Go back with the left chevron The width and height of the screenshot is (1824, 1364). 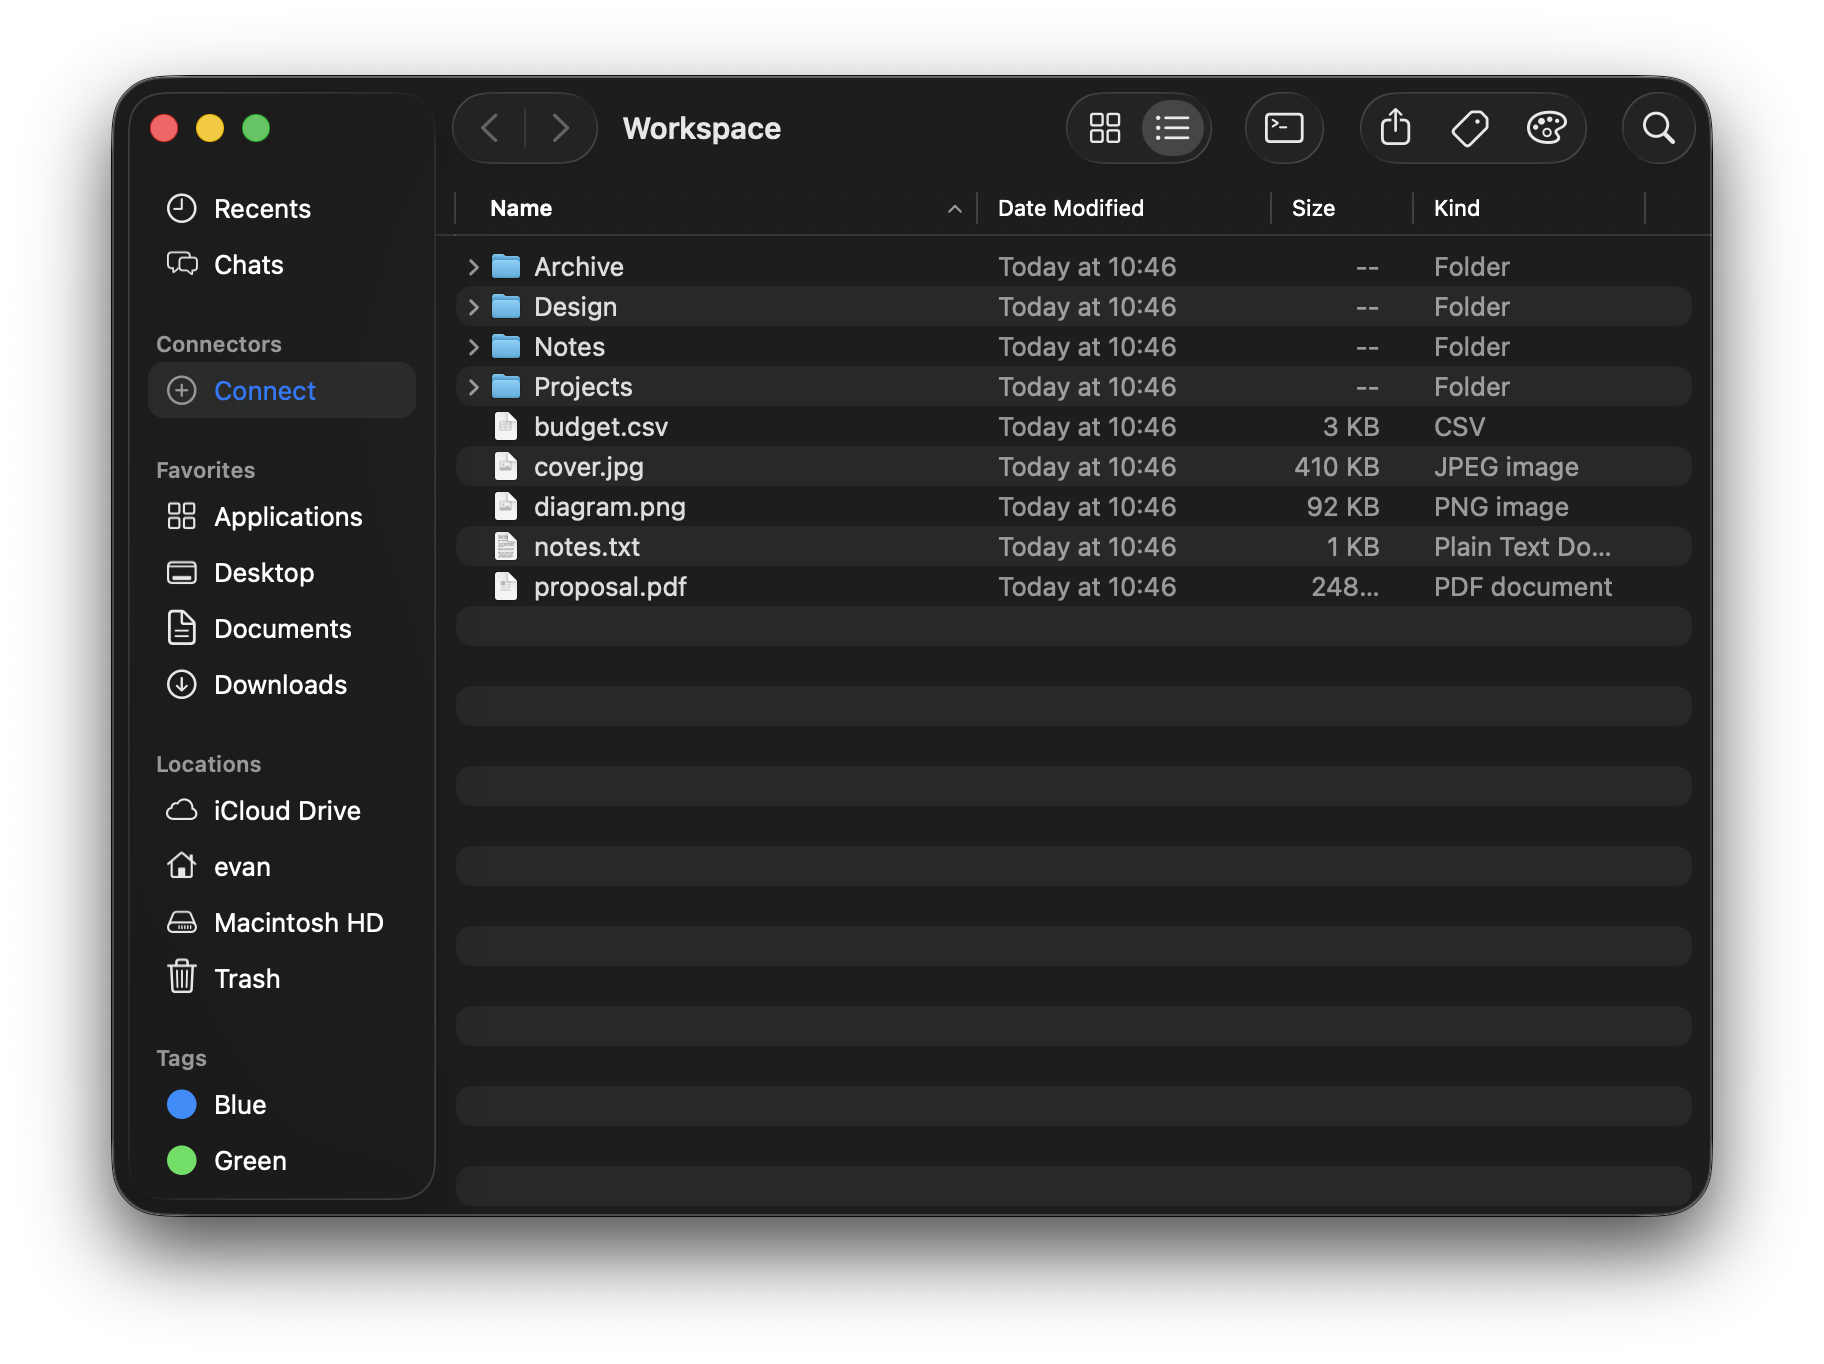(489, 128)
